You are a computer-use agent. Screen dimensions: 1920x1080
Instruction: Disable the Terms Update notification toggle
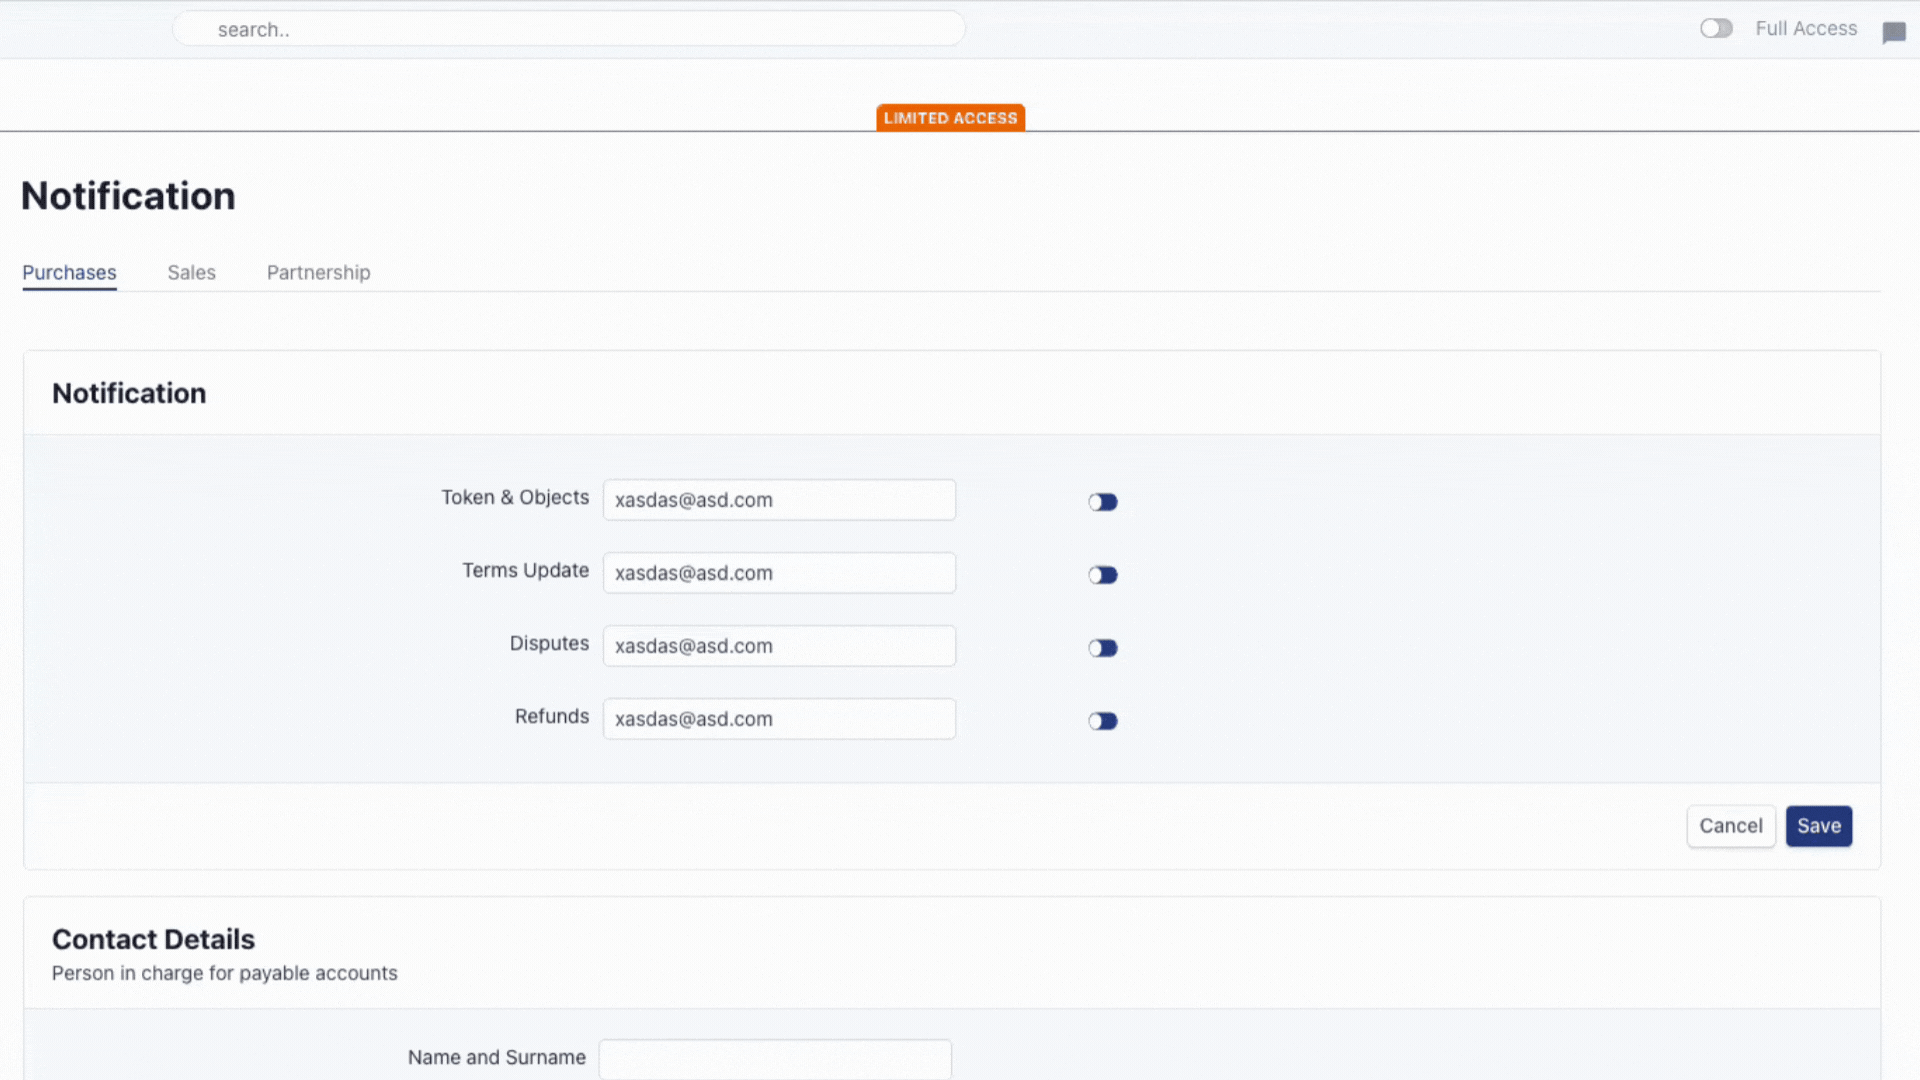pyautogui.click(x=1103, y=575)
